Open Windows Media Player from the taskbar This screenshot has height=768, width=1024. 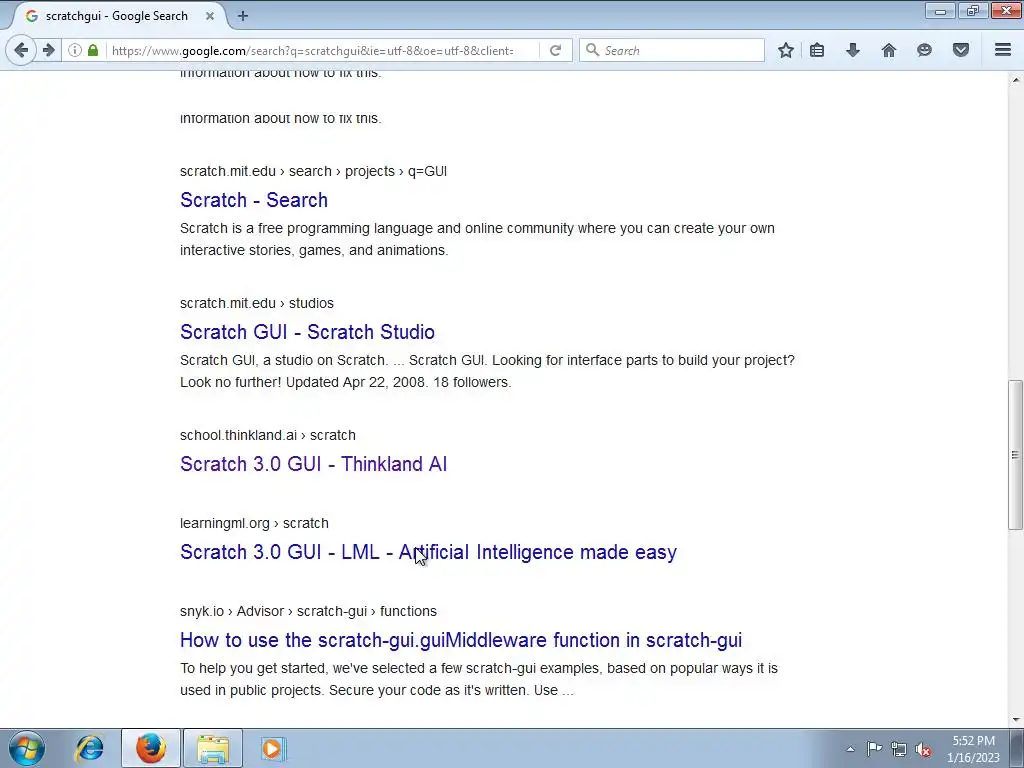pyautogui.click(x=272, y=748)
